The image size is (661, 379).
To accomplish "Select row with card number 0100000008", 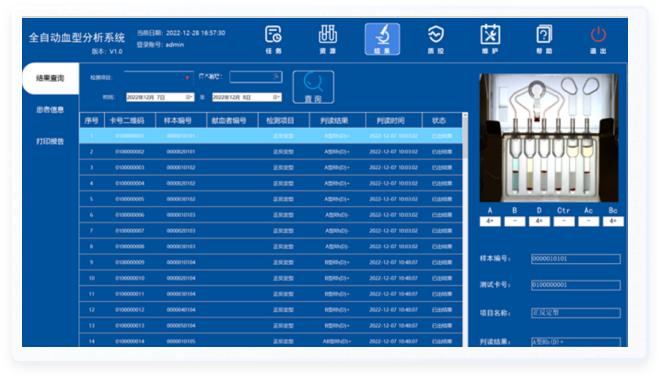I will coord(271,247).
